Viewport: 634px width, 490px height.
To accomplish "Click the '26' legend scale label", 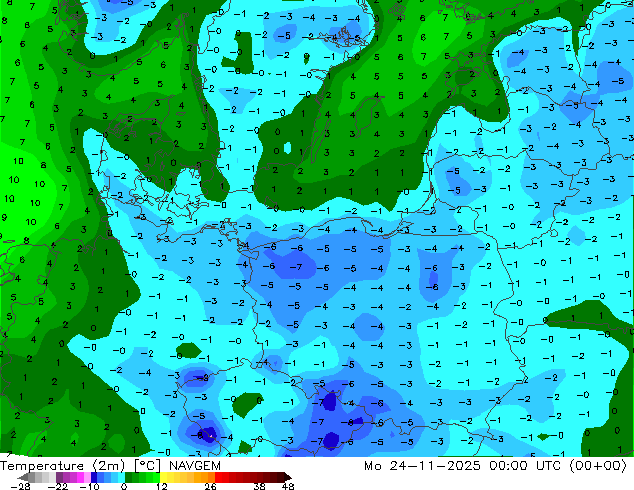I will [x=210, y=486].
